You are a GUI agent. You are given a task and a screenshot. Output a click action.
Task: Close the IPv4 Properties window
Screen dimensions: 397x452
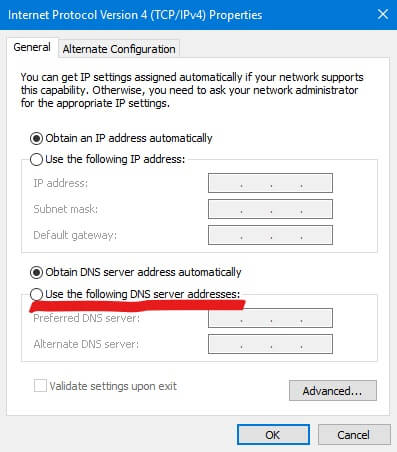coord(383,14)
